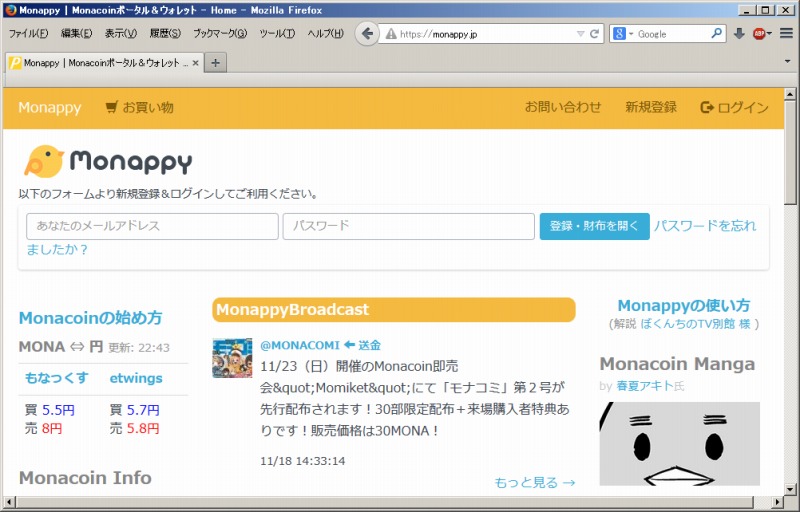The image size is (800, 512).
Task: Click the site identity warning triangle
Action: point(391,34)
